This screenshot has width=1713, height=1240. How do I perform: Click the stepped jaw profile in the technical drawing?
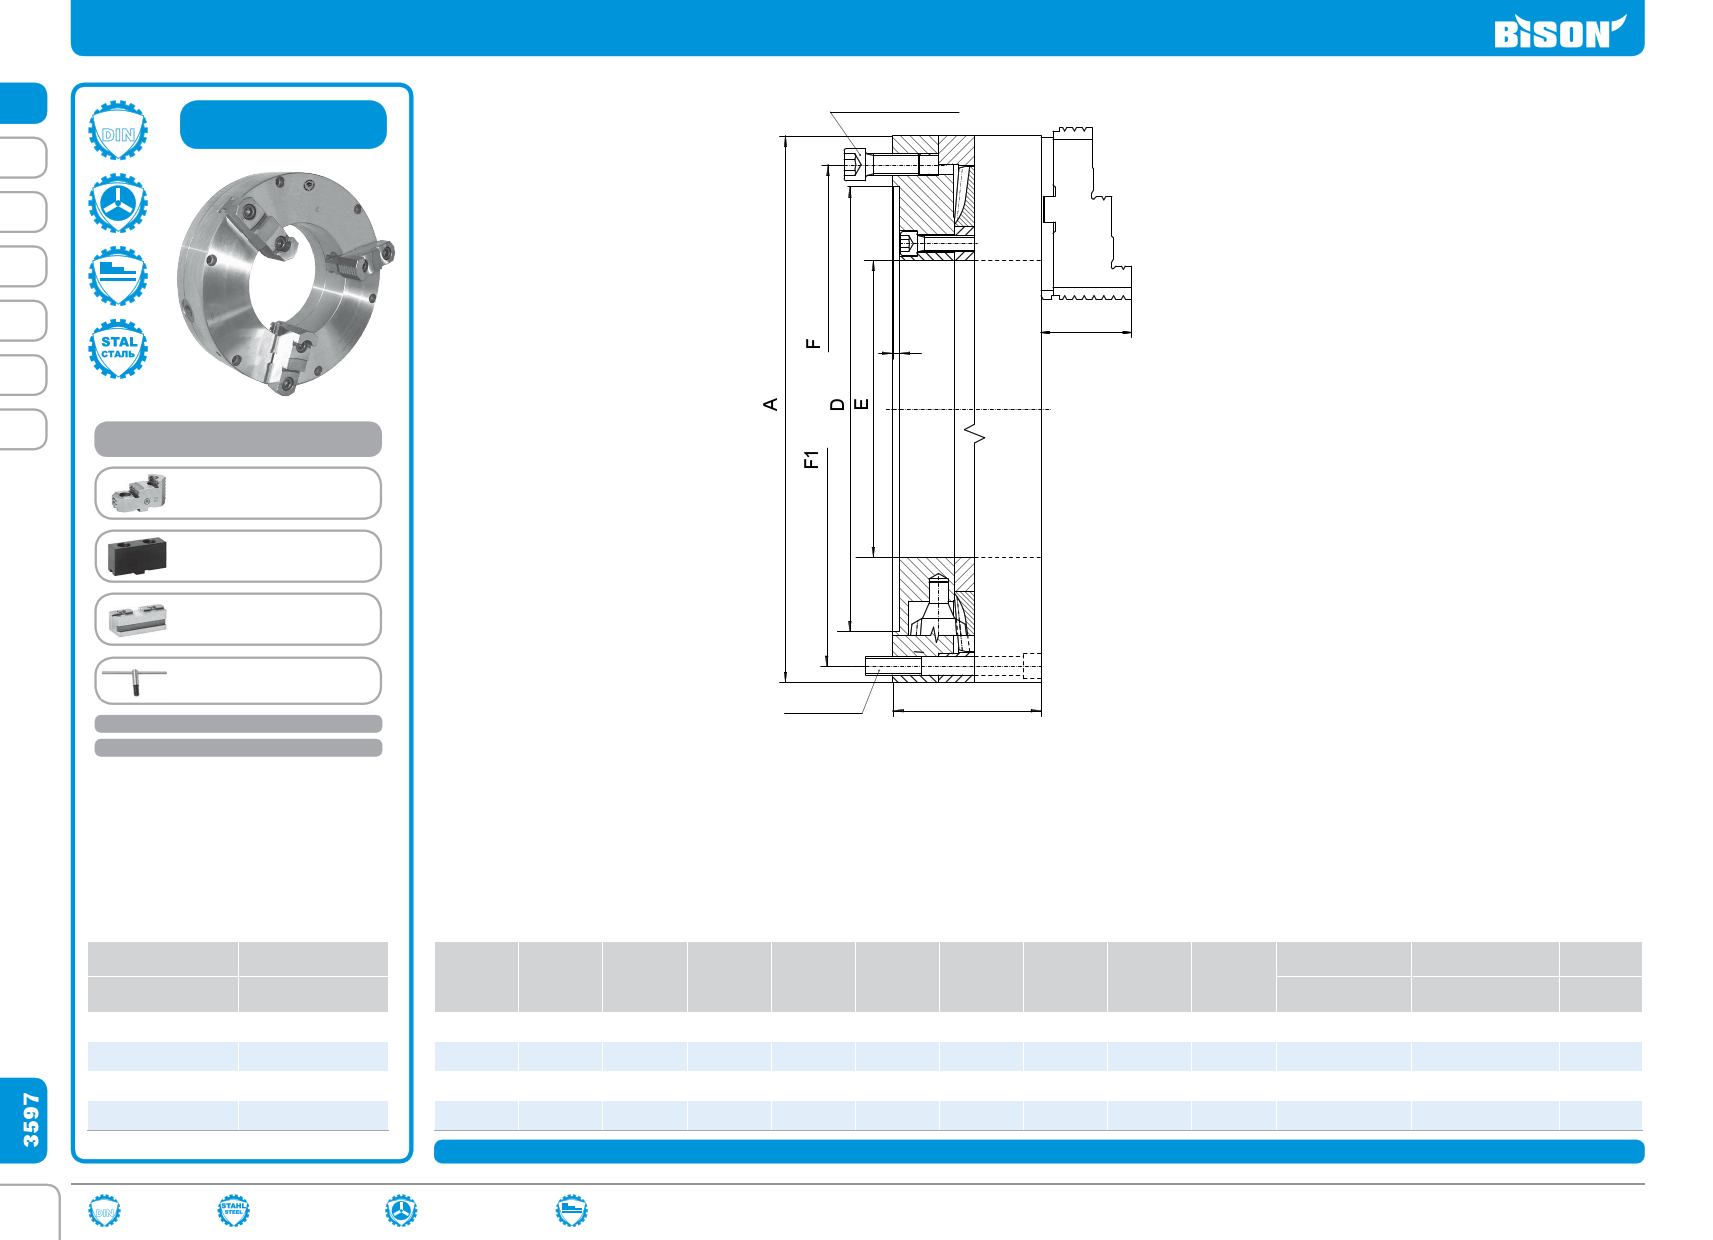click(1087, 214)
